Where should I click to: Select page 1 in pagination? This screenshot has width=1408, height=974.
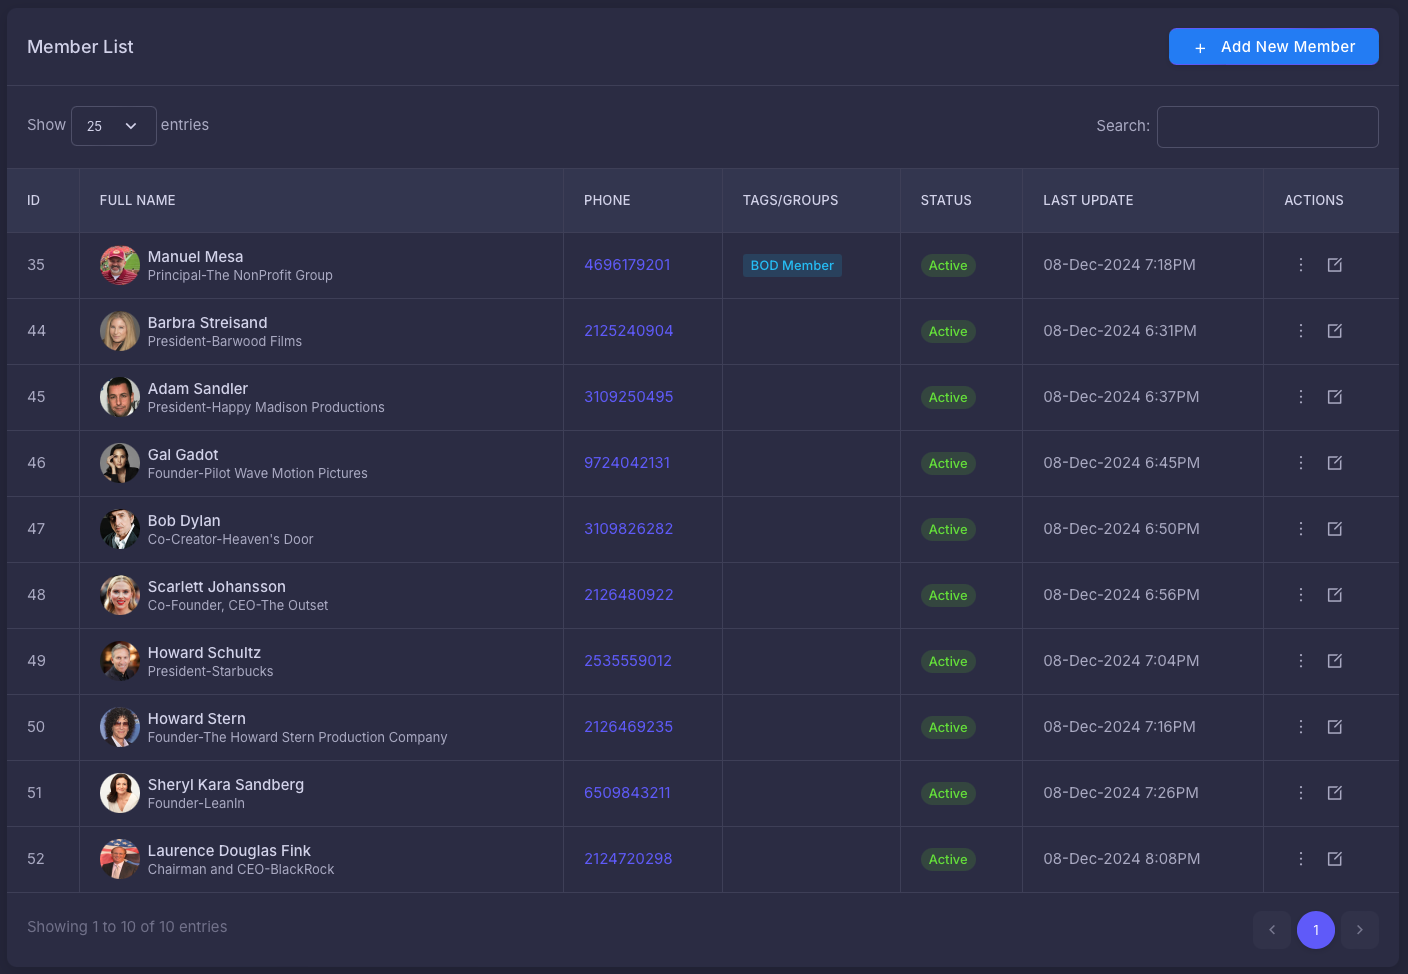click(x=1316, y=930)
